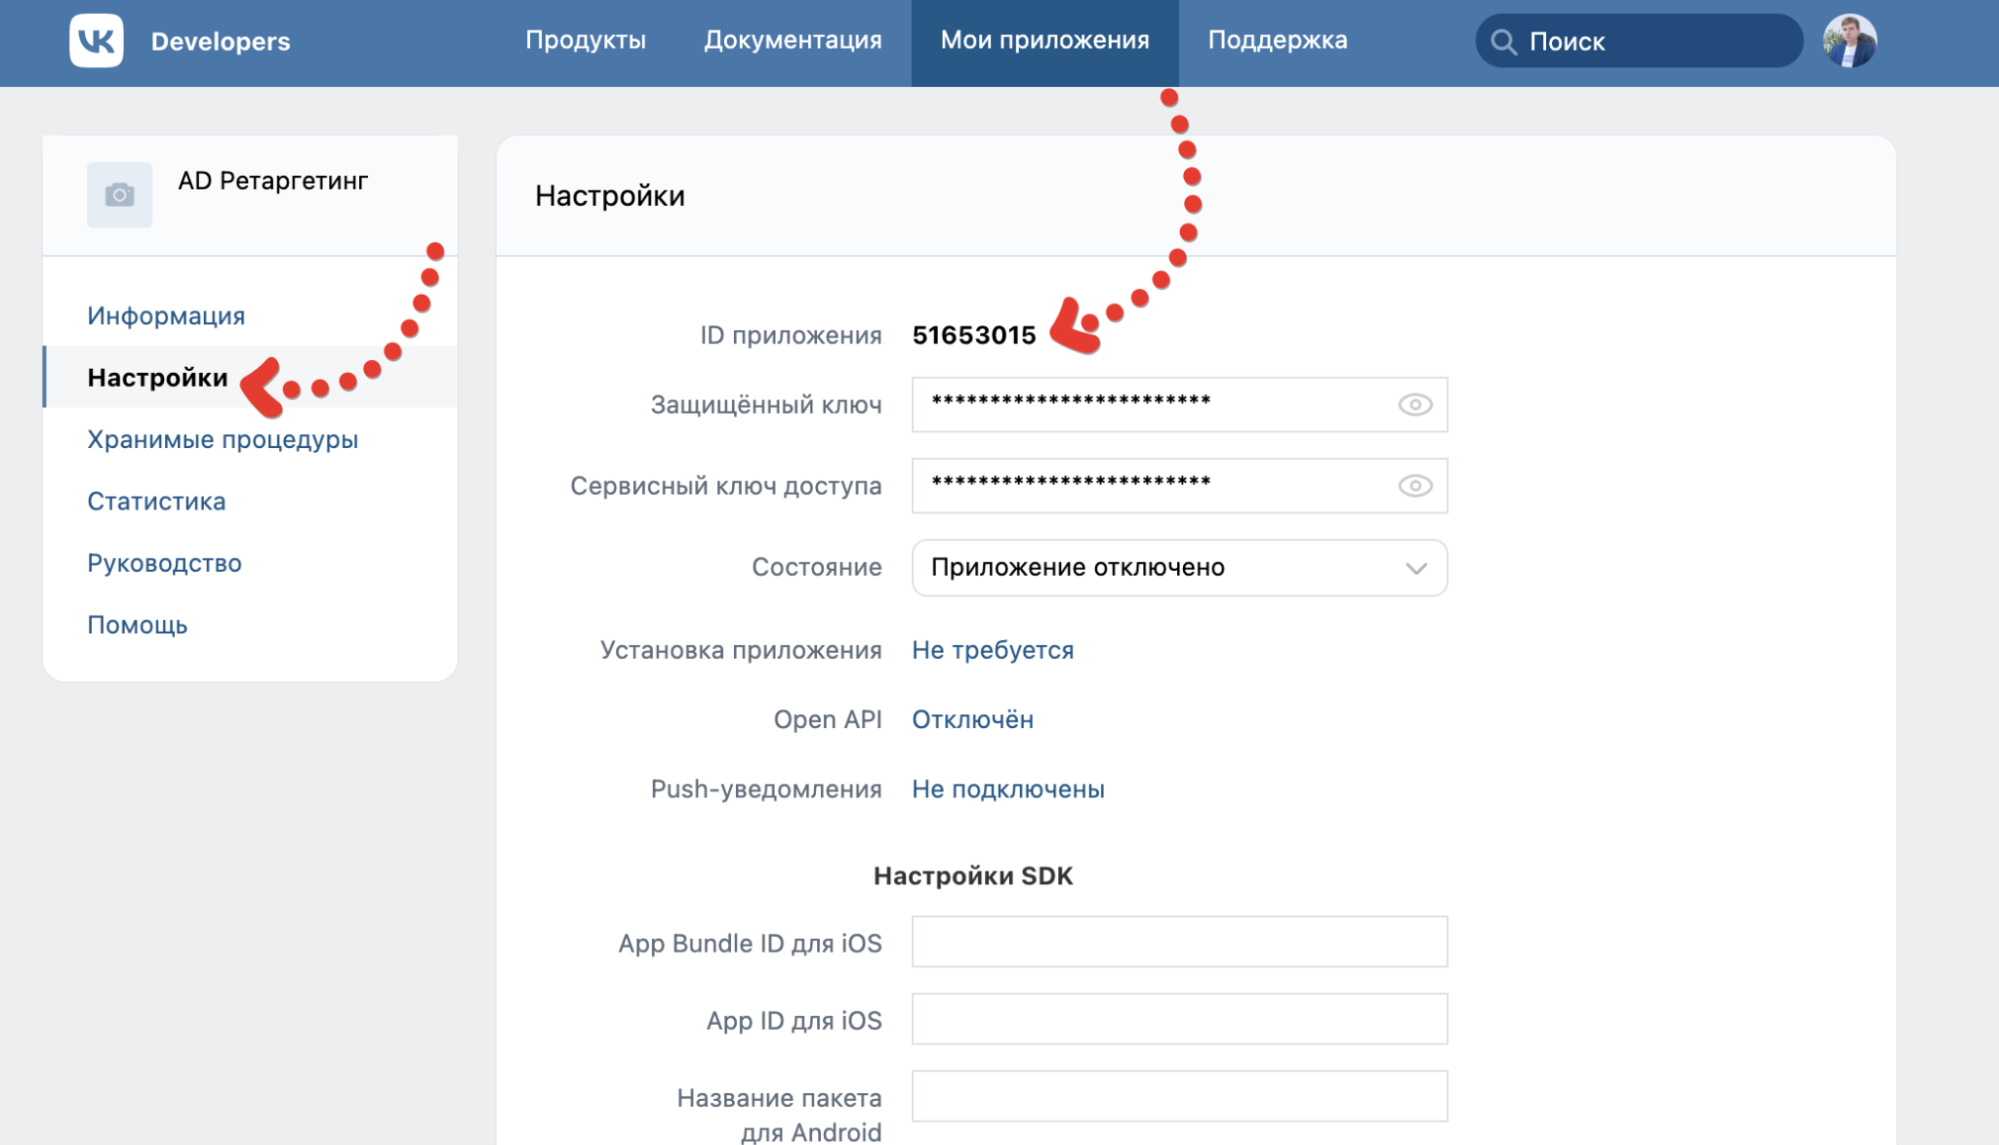The width and height of the screenshot is (1999, 1145).
Task: Reveal the Защищённый ключ with eye icon
Action: [x=1415, y=405]
